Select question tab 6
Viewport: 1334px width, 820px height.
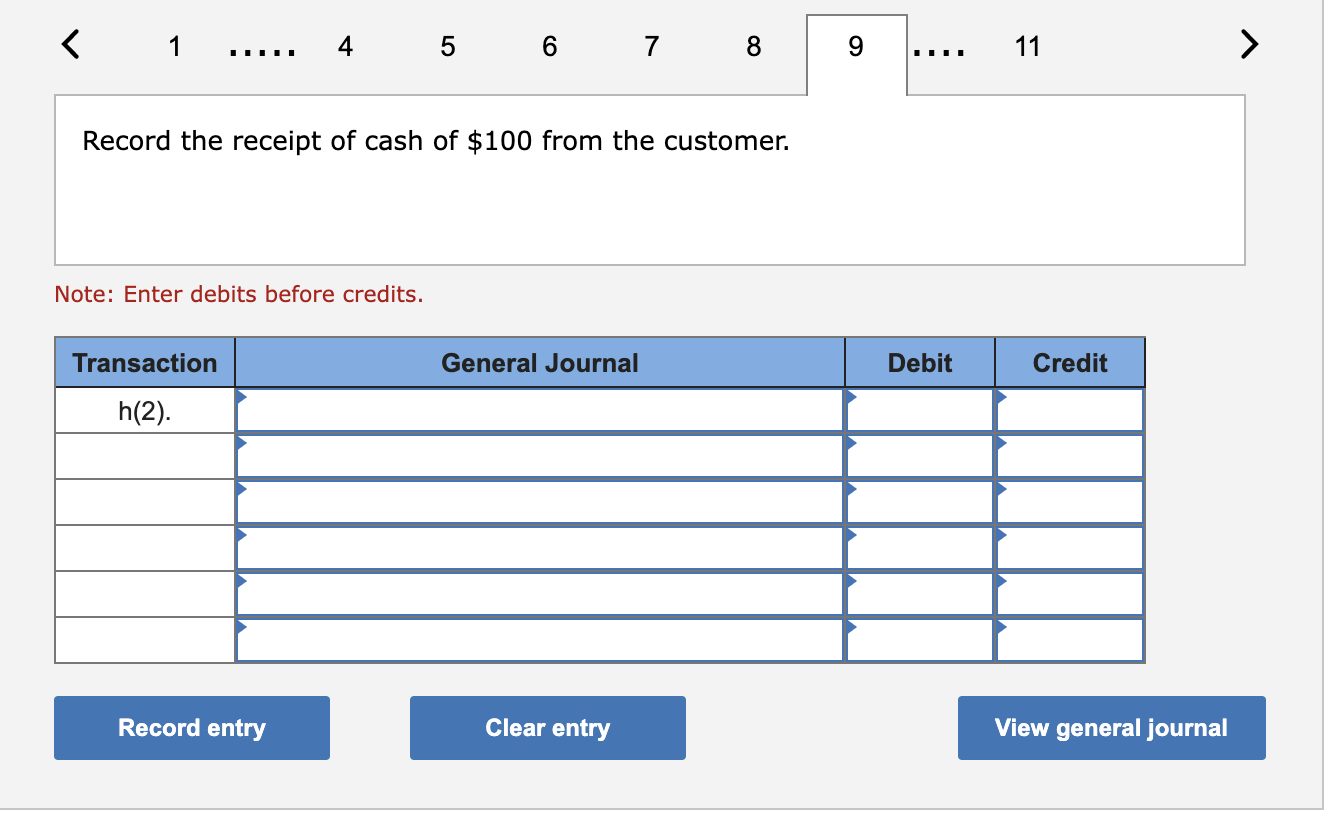pos(549,46)
